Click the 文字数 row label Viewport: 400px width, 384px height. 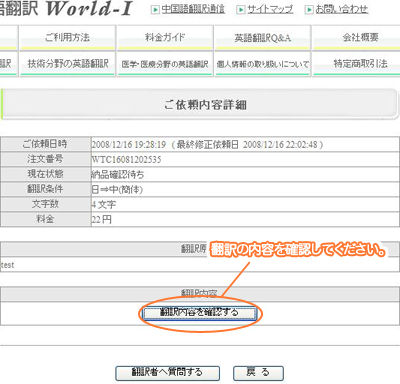click(x=45, y=204)
